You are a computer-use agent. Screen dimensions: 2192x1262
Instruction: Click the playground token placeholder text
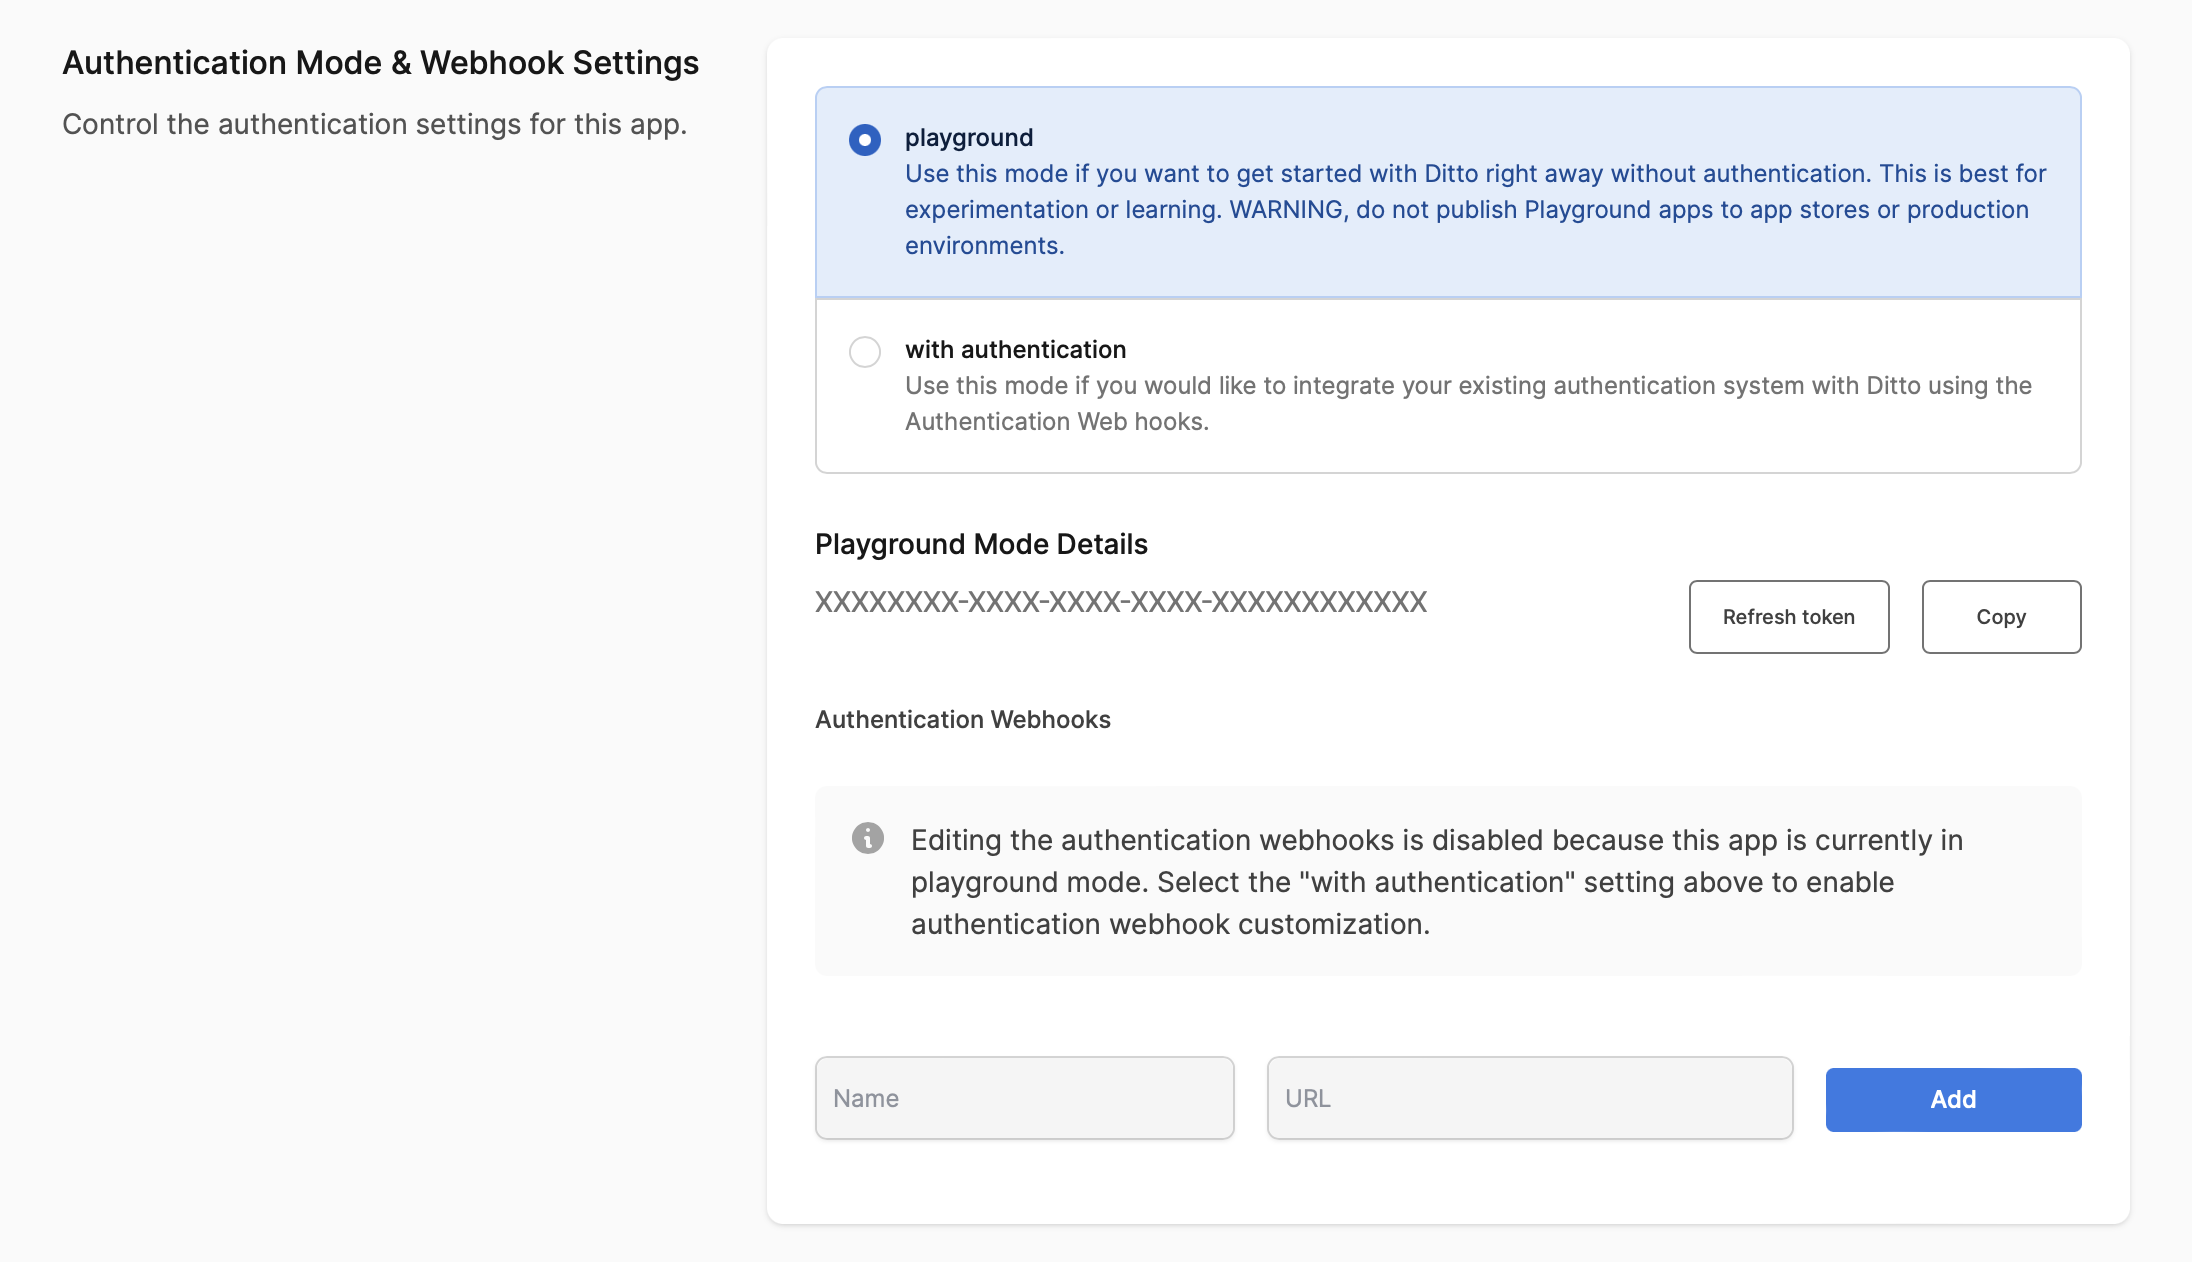coord(1120,602)
